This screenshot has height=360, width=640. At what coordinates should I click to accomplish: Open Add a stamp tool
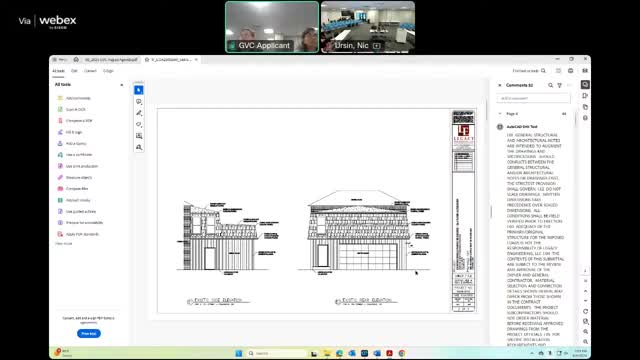click(72, 144)
